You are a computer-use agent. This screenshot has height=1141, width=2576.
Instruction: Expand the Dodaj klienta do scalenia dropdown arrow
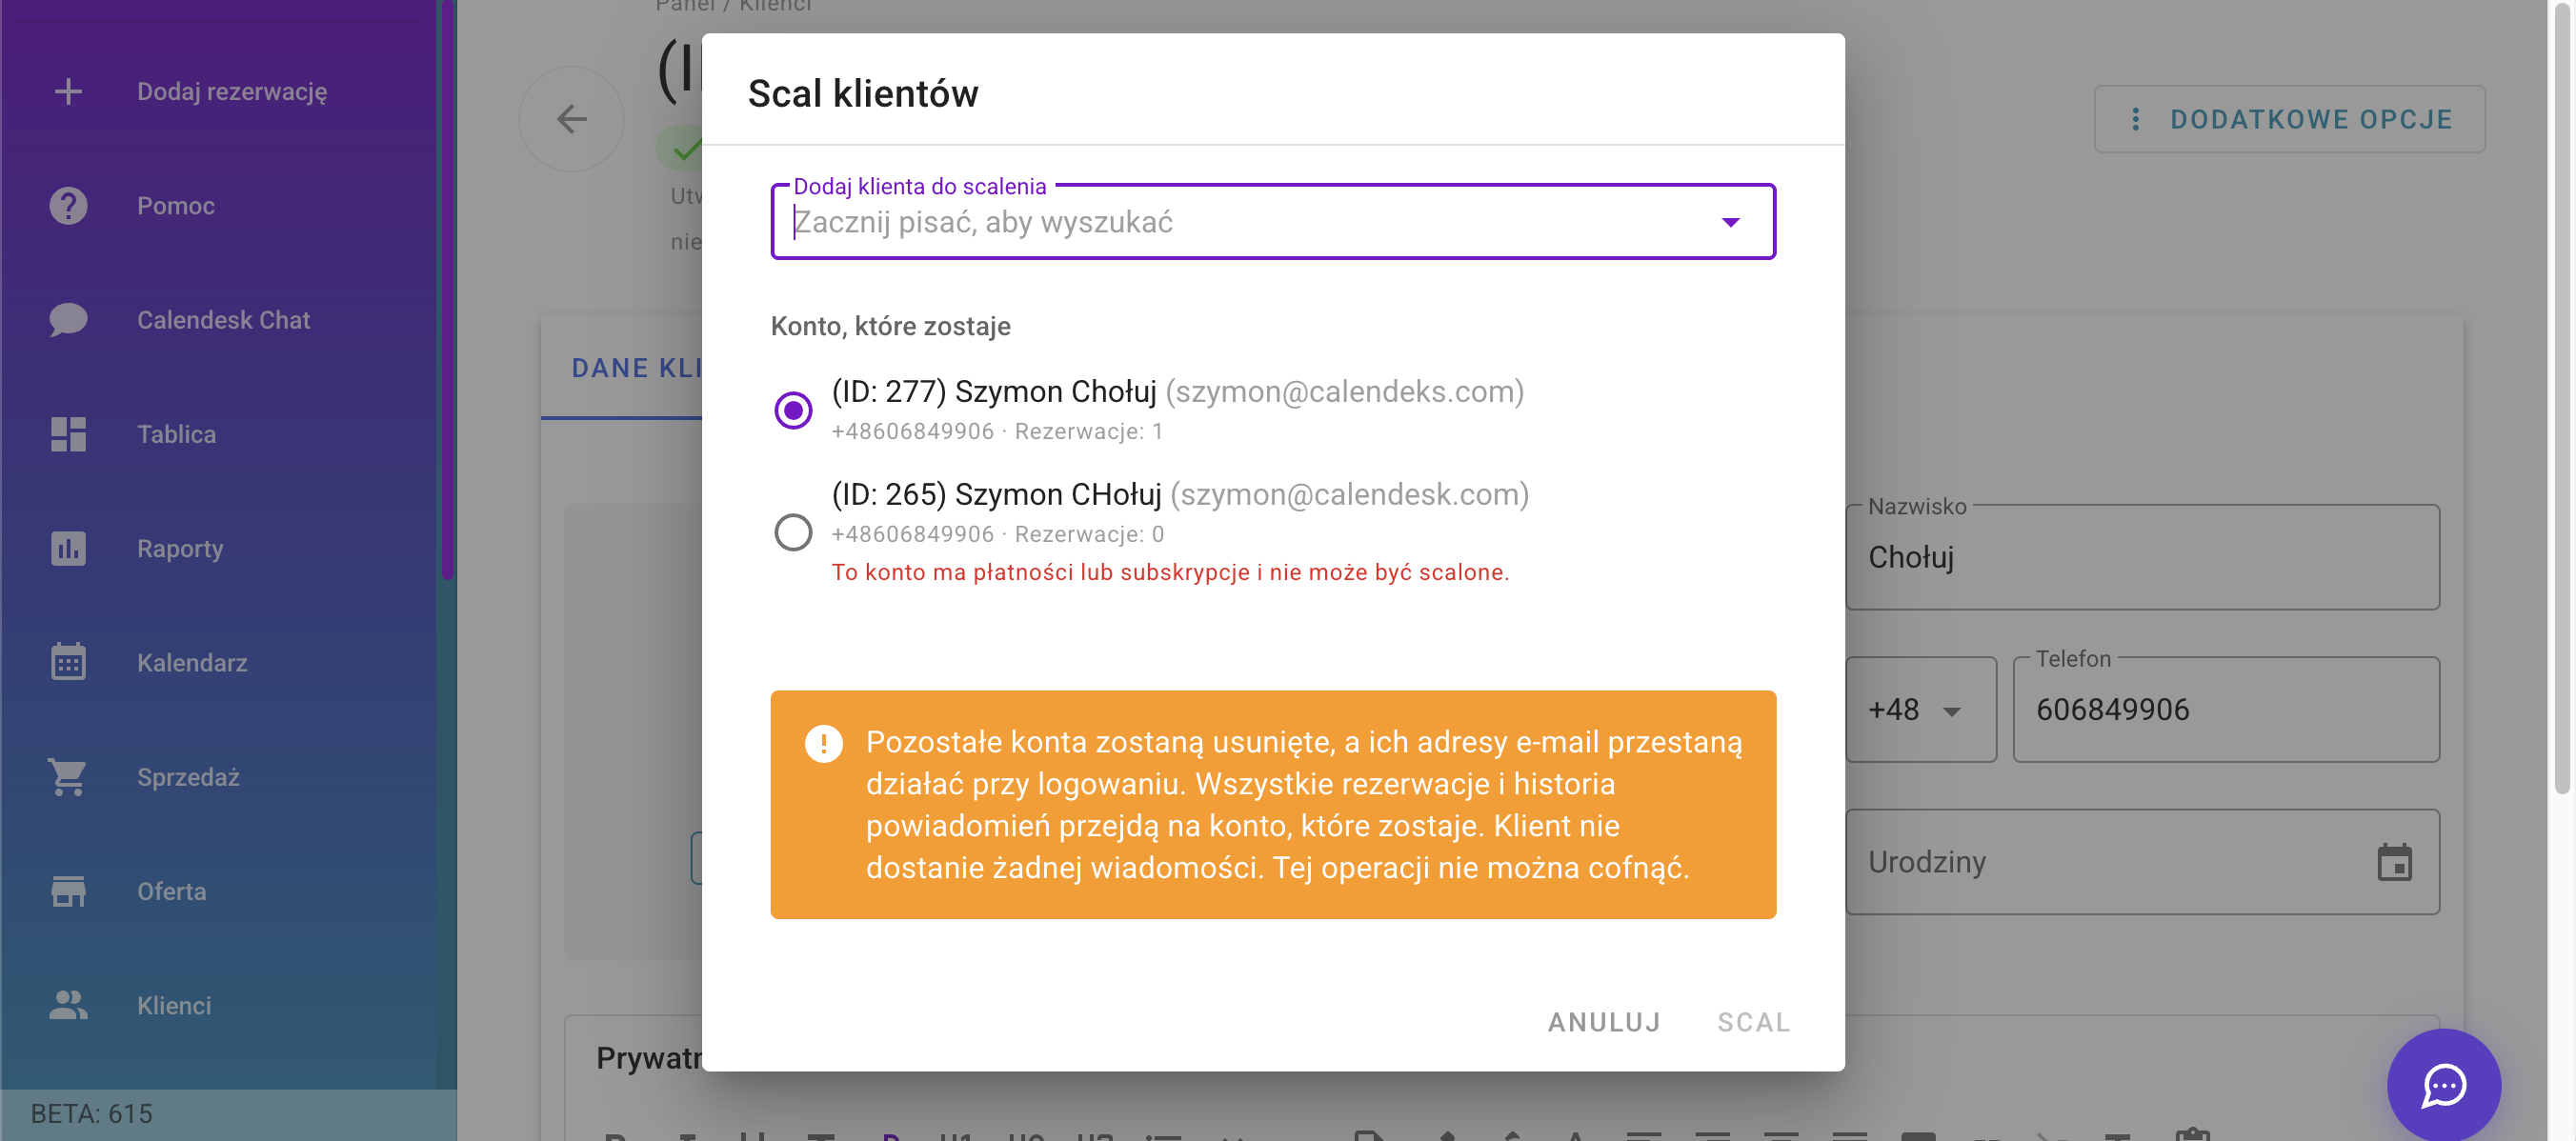coord(1730,222)
